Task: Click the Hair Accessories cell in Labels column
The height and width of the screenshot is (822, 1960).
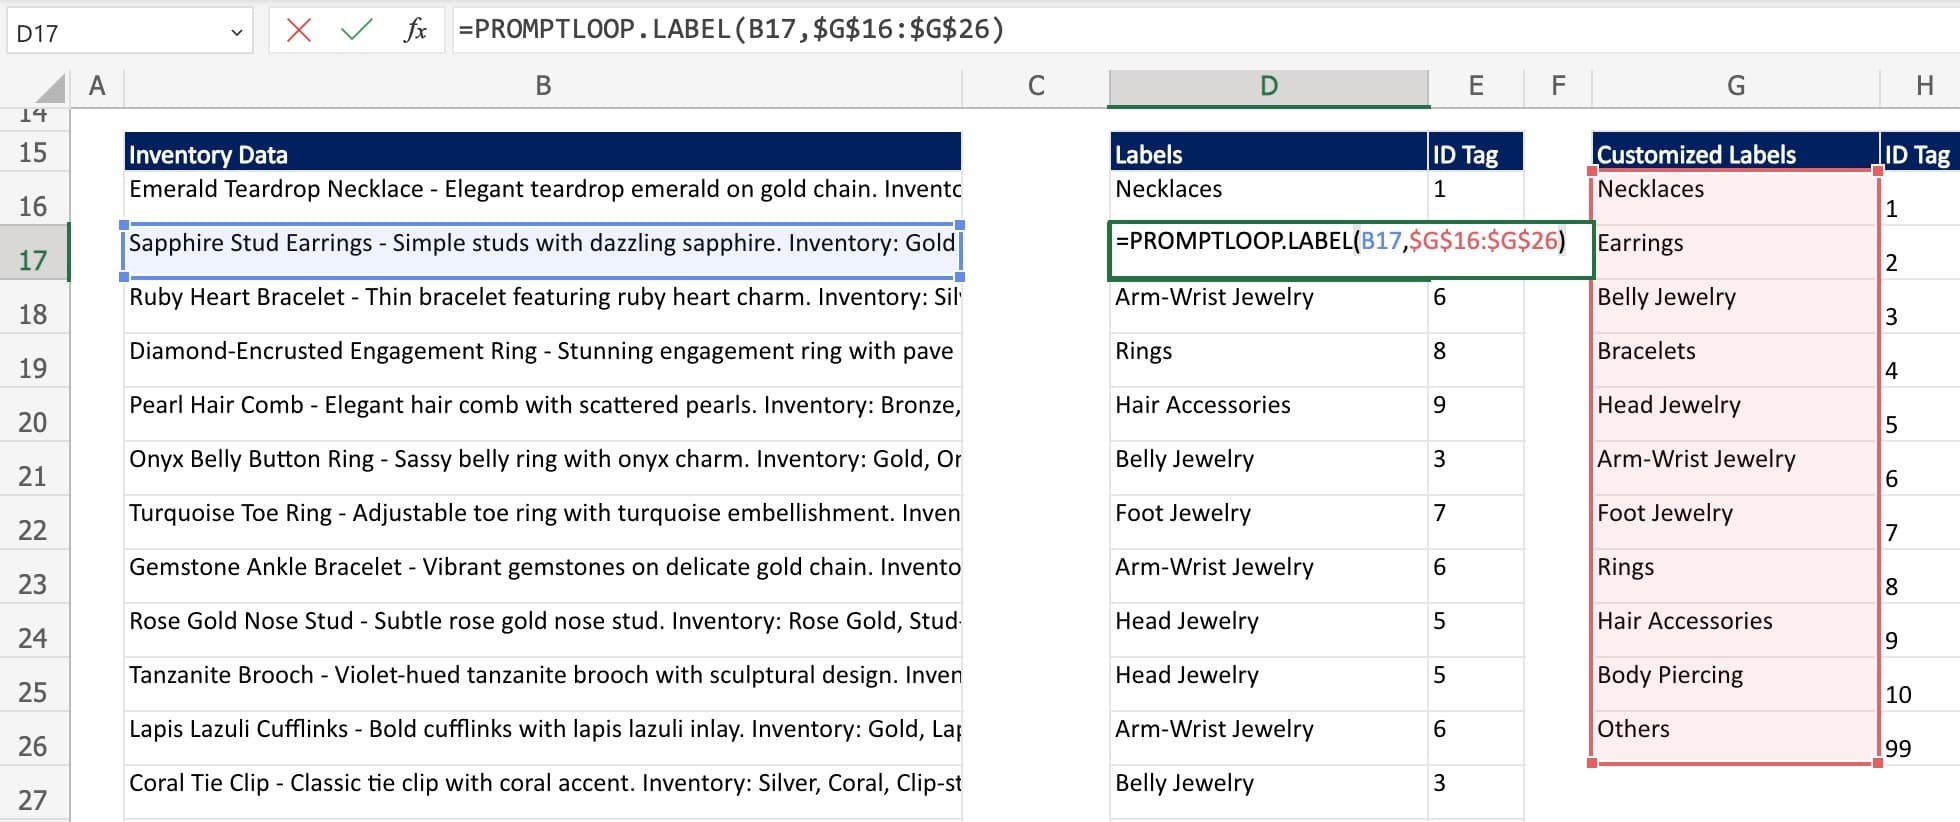Action: tap(1268, 406)
